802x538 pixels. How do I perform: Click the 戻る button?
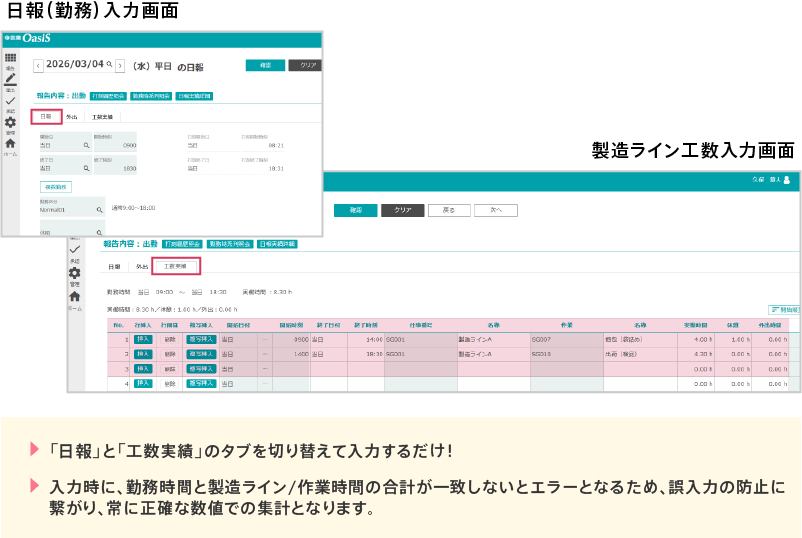point(449,210)
